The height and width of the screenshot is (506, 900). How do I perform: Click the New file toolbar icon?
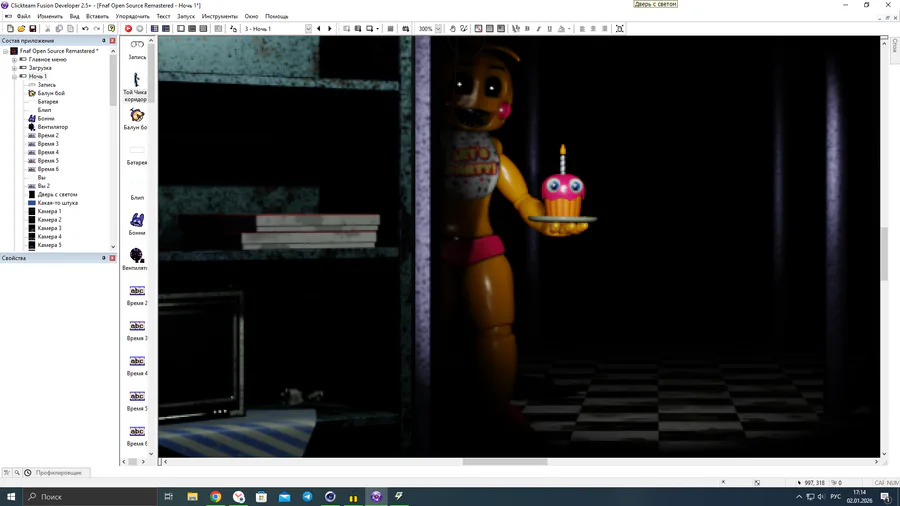tap(10, 29)
